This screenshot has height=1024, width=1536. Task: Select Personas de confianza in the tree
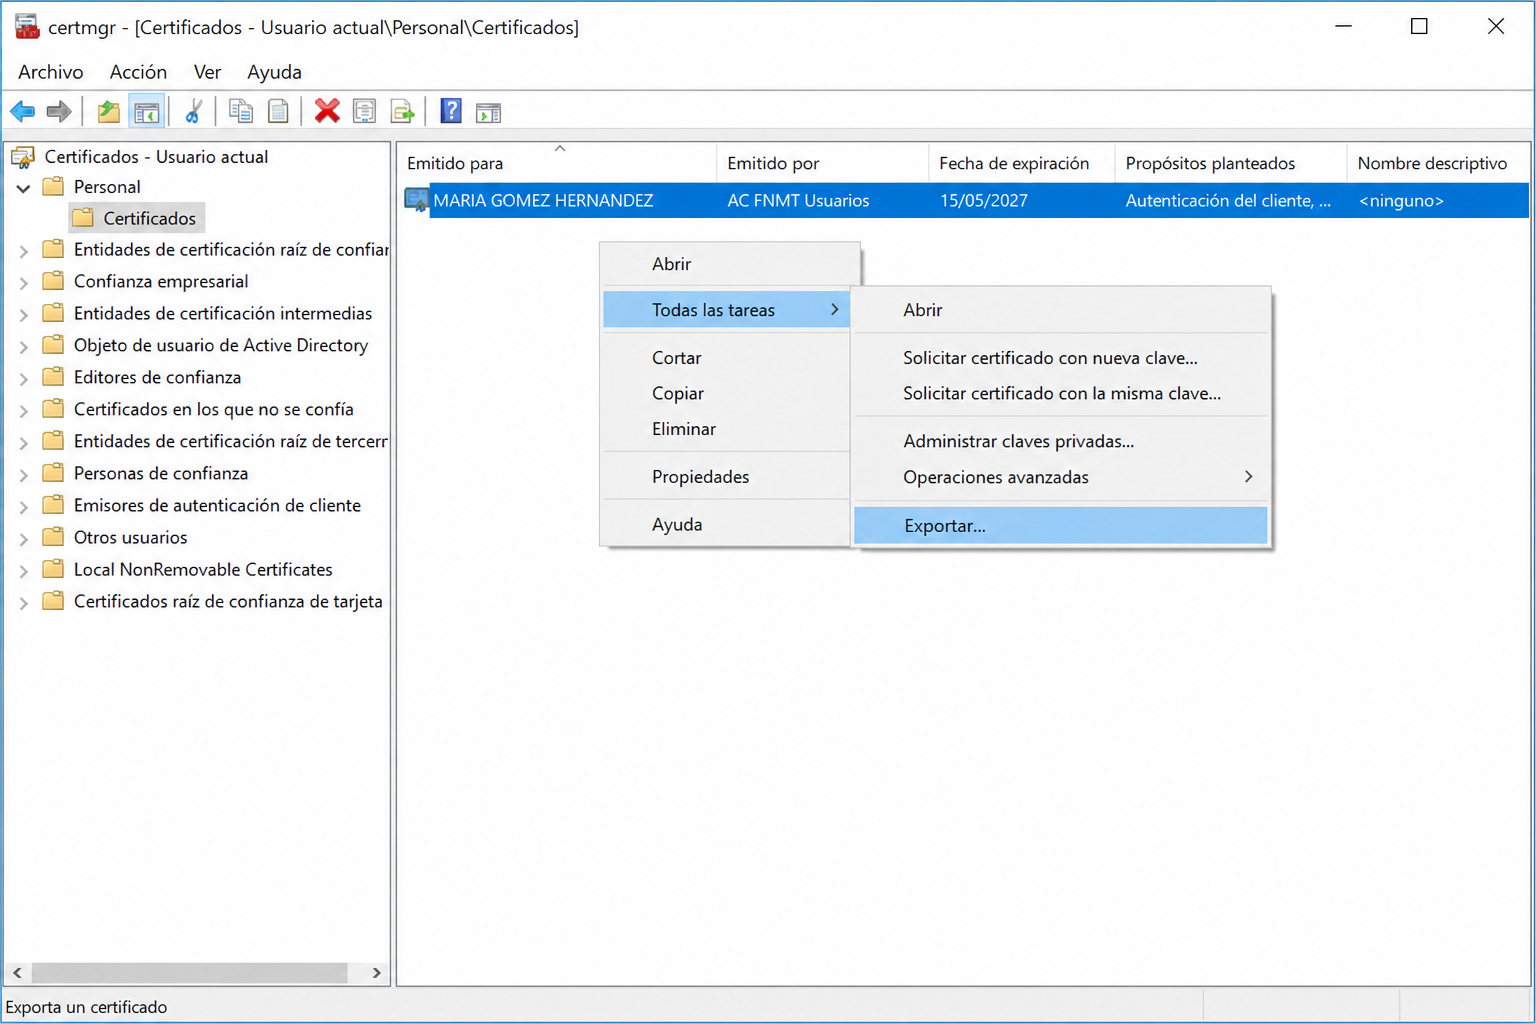[160, 473]
